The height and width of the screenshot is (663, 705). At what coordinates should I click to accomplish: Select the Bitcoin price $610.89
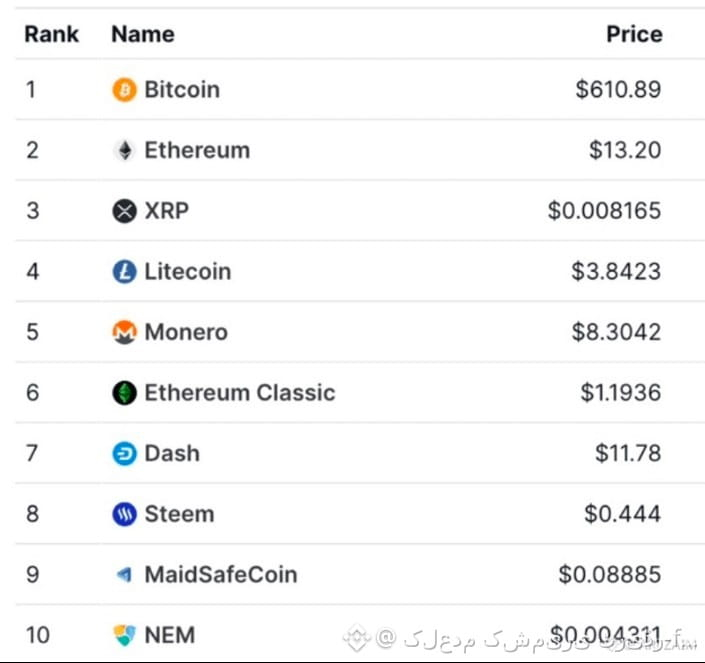point(618,89)
